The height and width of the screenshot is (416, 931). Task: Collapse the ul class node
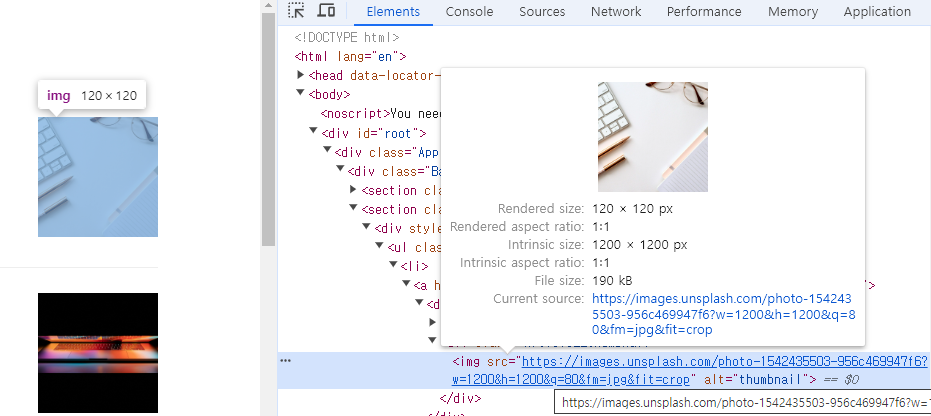[379, 246]
